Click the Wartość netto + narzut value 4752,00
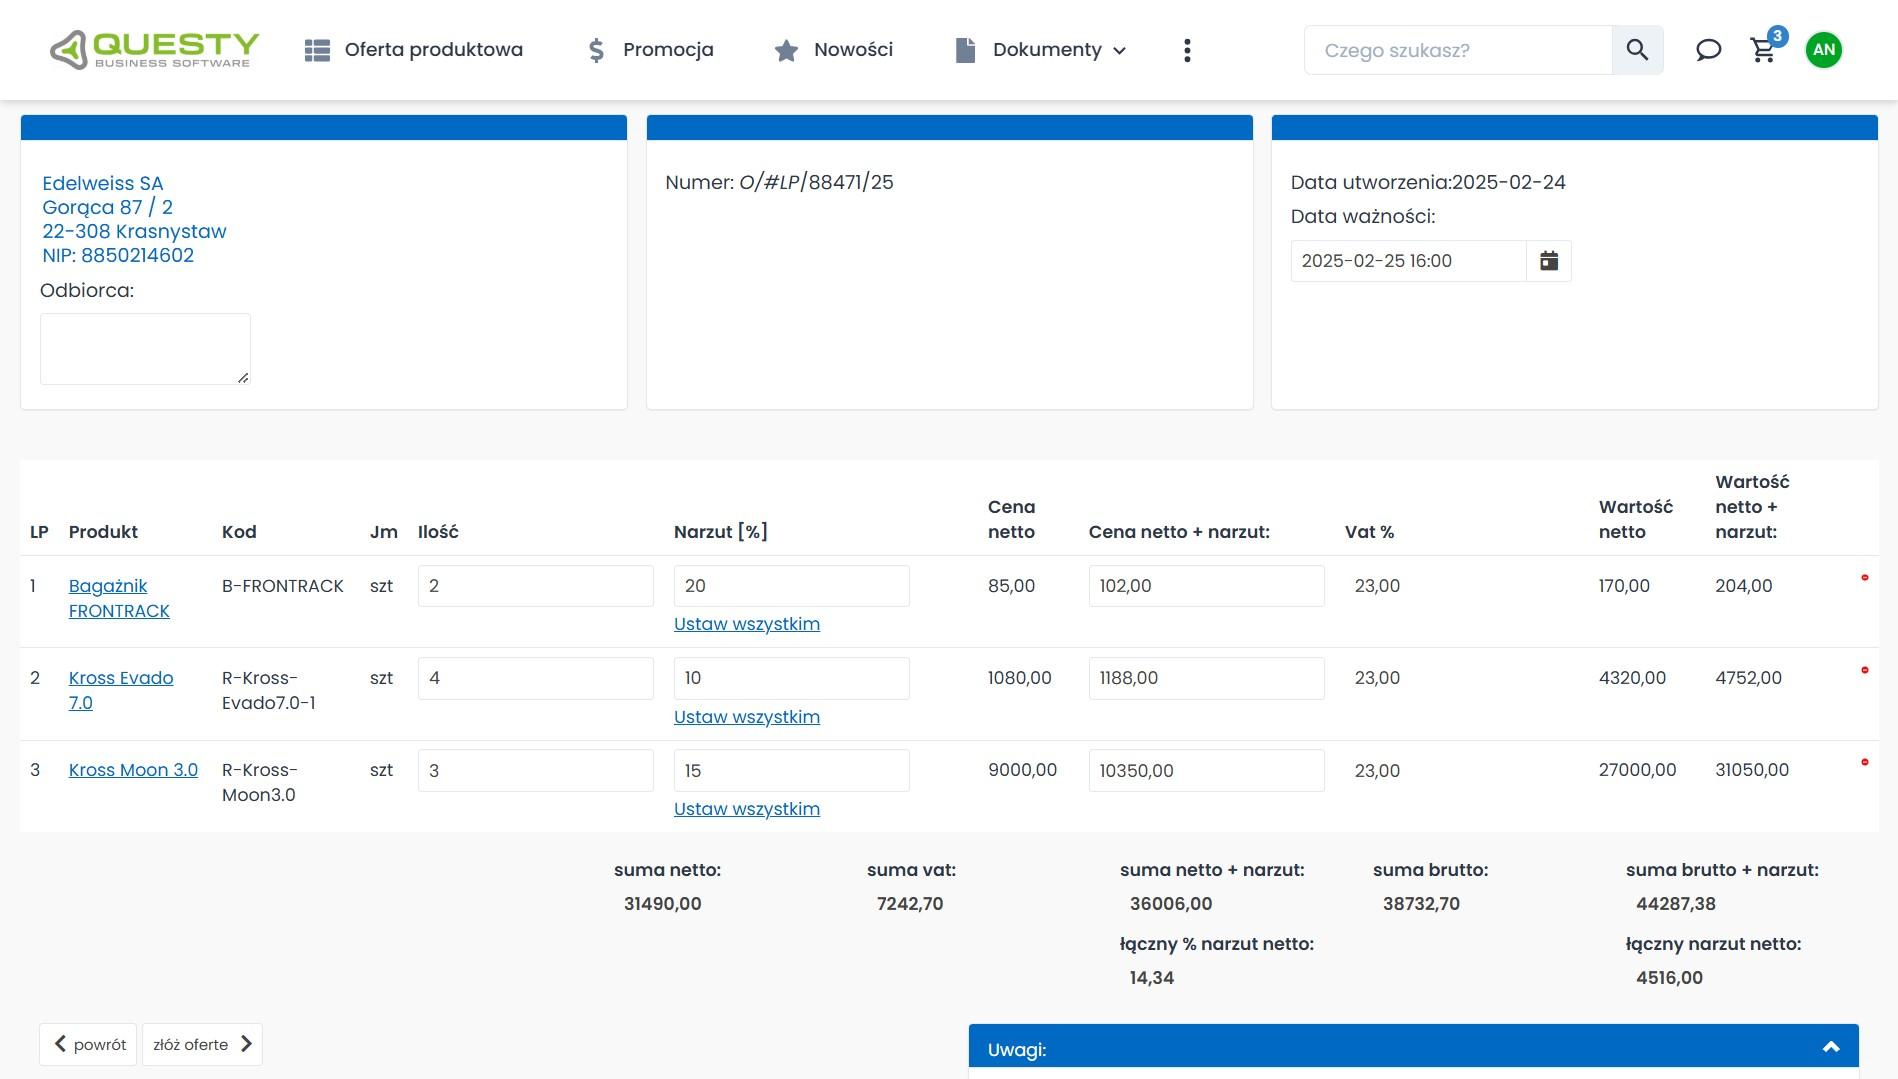 1749,678
